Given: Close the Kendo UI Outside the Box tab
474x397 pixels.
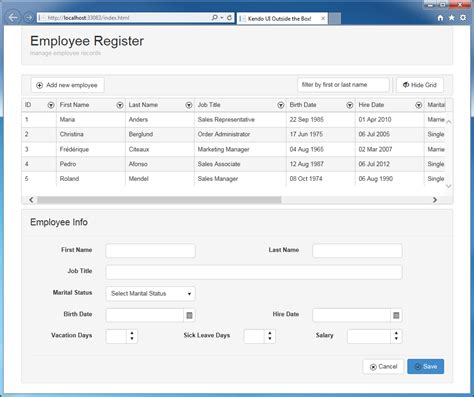Looking at the screenshot, I should [x=323, y=18].
